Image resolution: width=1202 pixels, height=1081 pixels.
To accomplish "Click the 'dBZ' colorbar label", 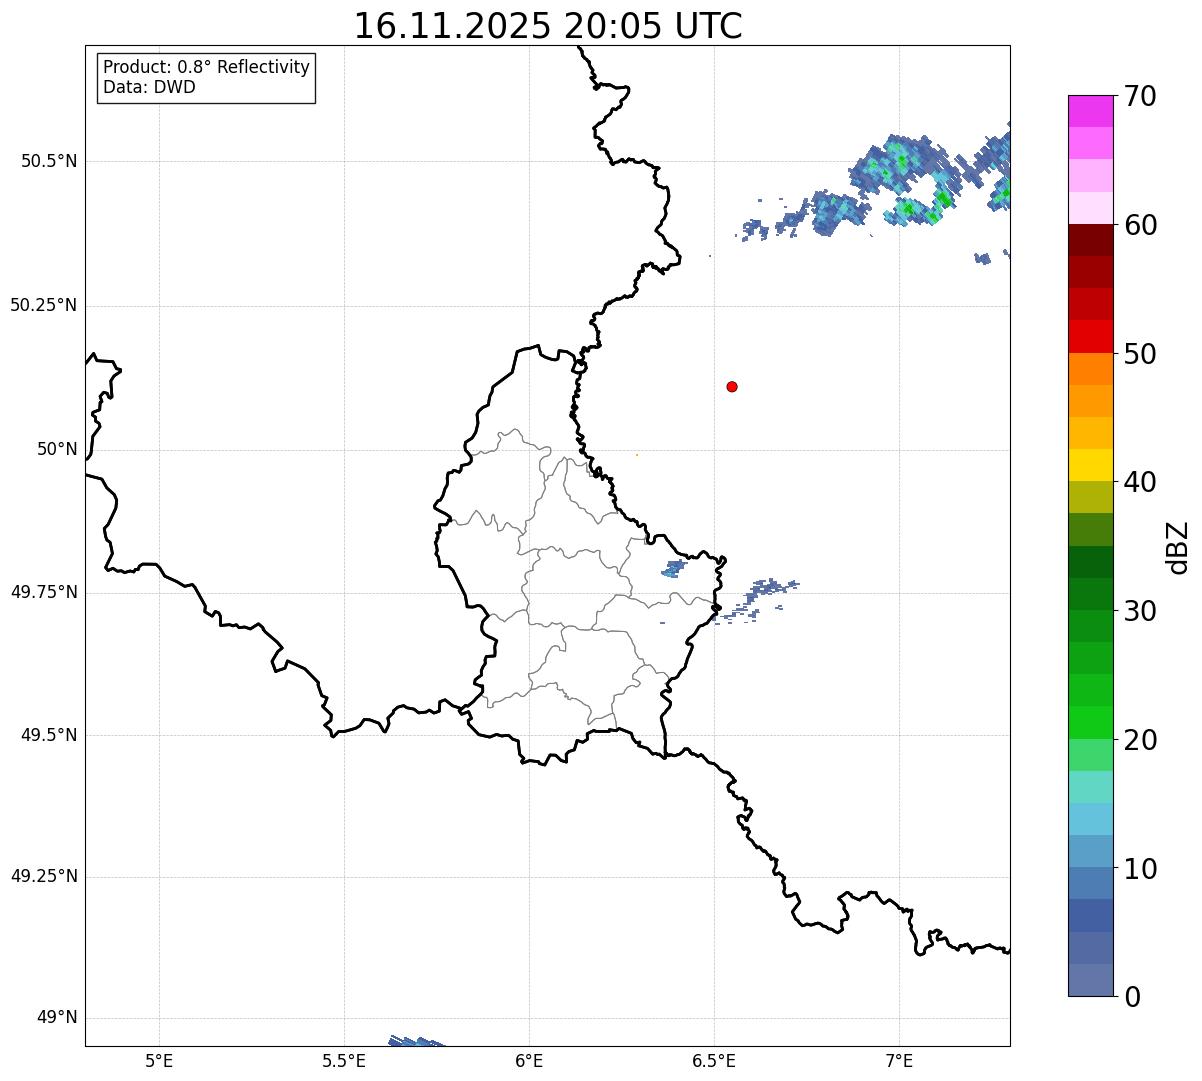I will pyautogui.click(x=1178, y=547).
